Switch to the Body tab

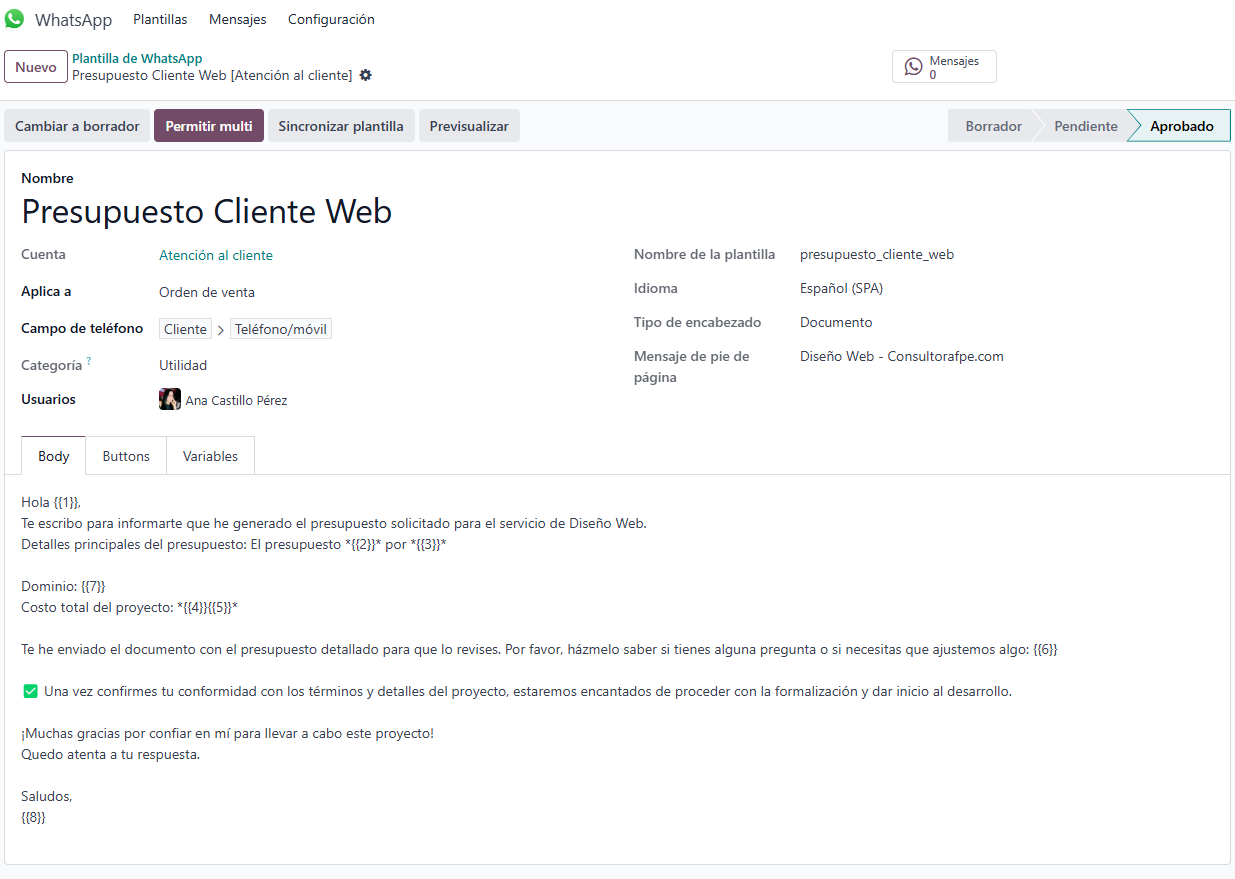[x=54, y=456]
